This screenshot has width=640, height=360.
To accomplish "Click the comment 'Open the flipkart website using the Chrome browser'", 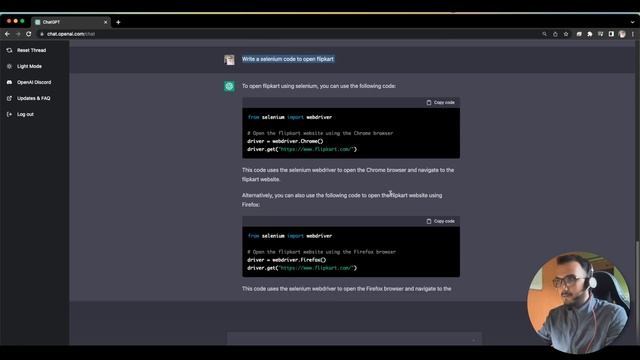I will (320, 133).
